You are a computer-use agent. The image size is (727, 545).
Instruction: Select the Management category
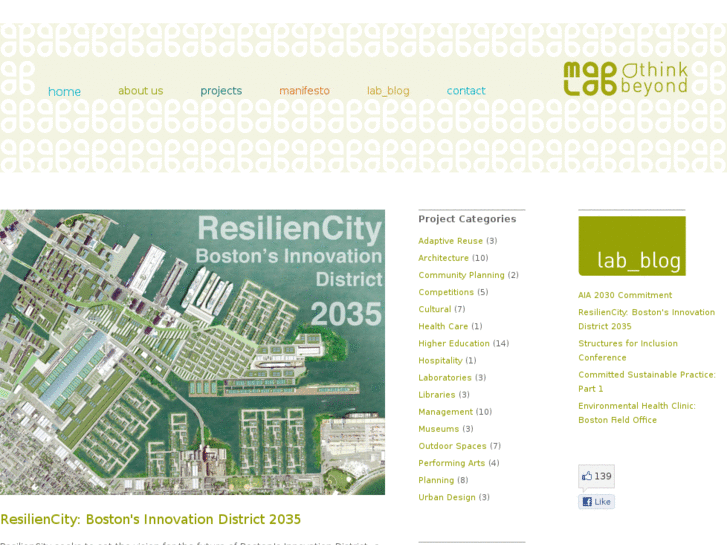[446, 412]
